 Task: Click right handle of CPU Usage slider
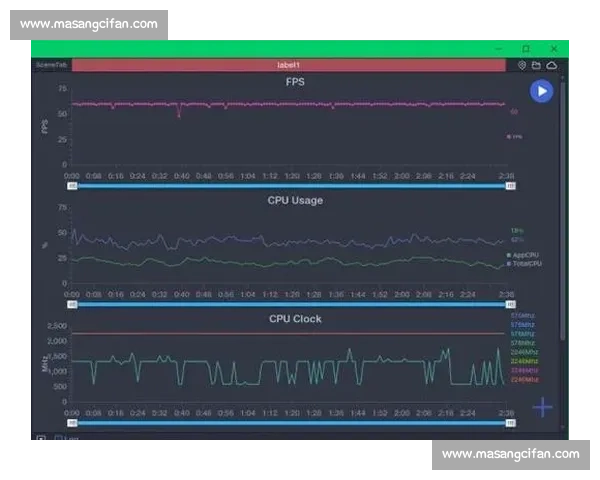tap(510, 304)
